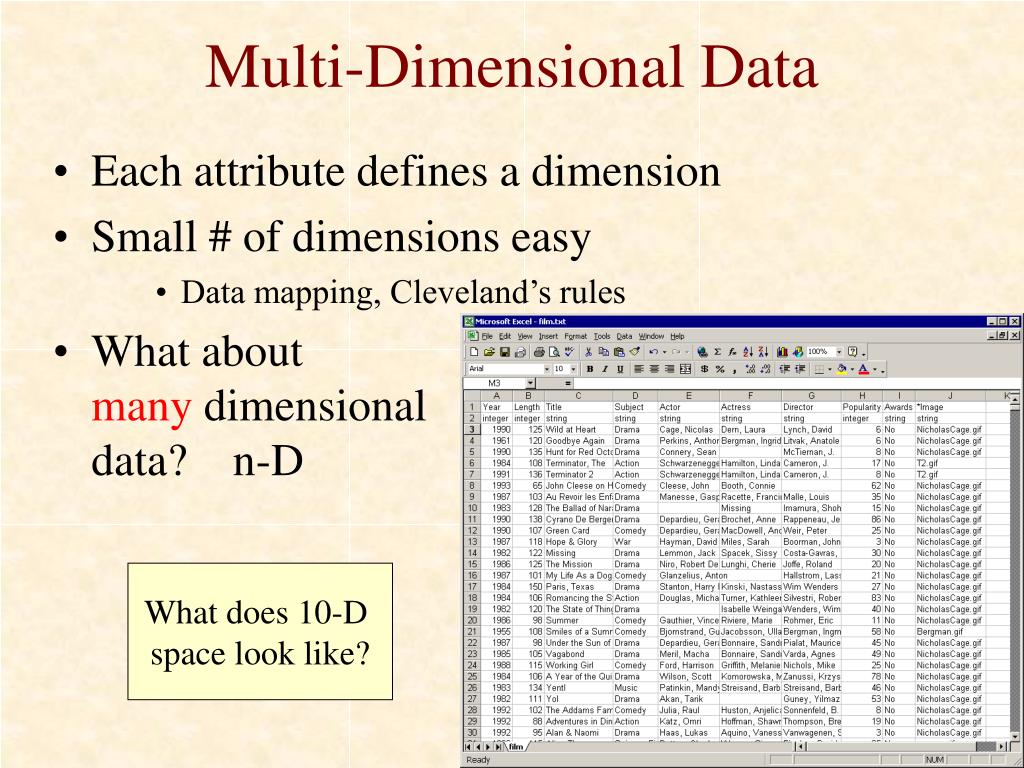The width and height of the screenshot is (1024, 768).
Task: Open the Insert menu
Action: 548,336
